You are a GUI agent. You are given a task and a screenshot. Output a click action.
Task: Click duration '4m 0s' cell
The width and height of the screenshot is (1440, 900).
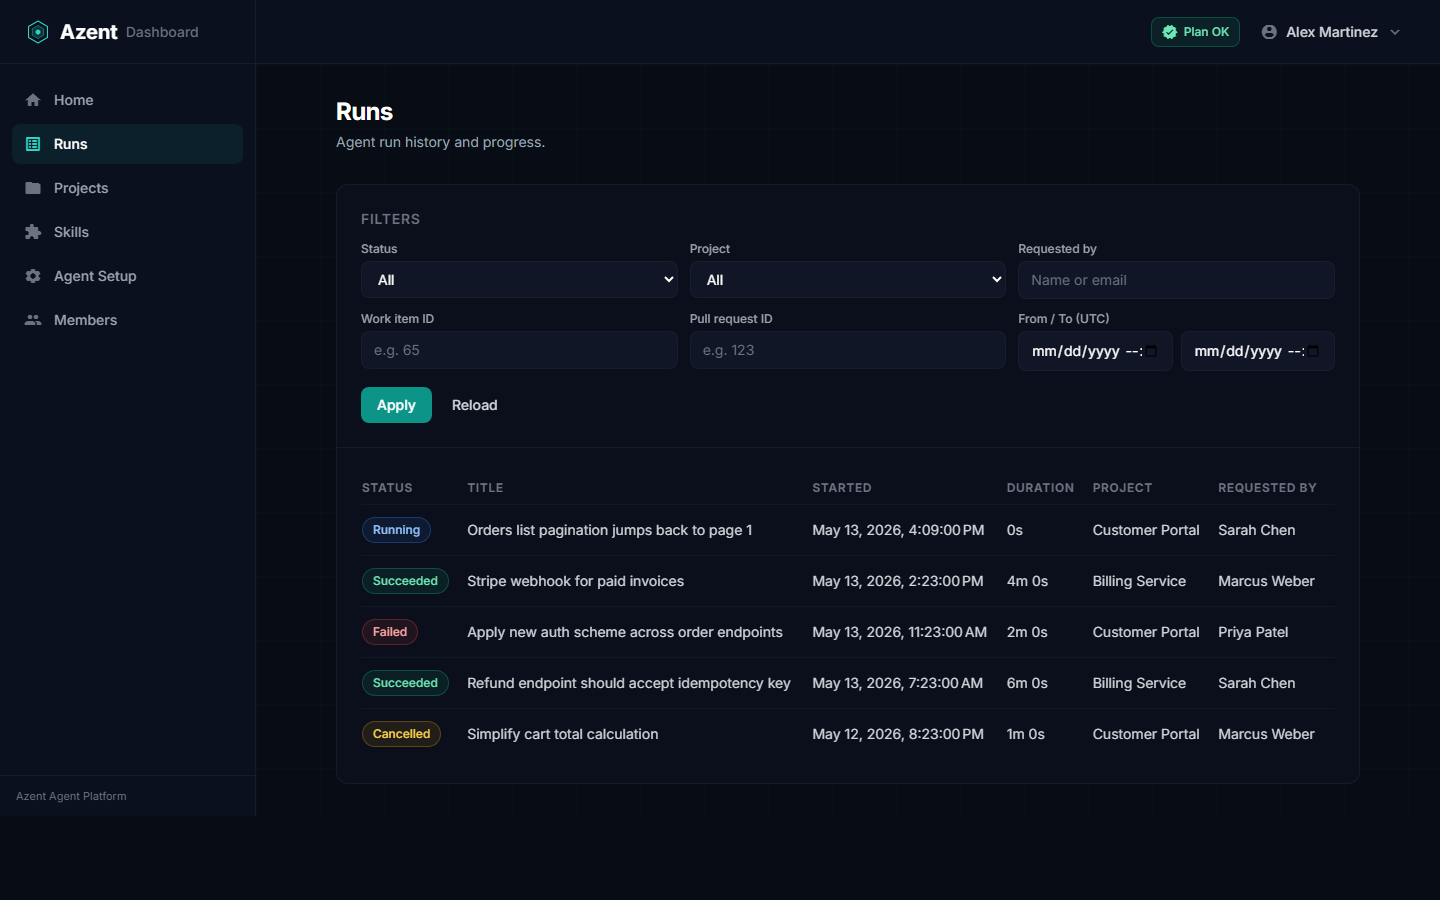1027,581
